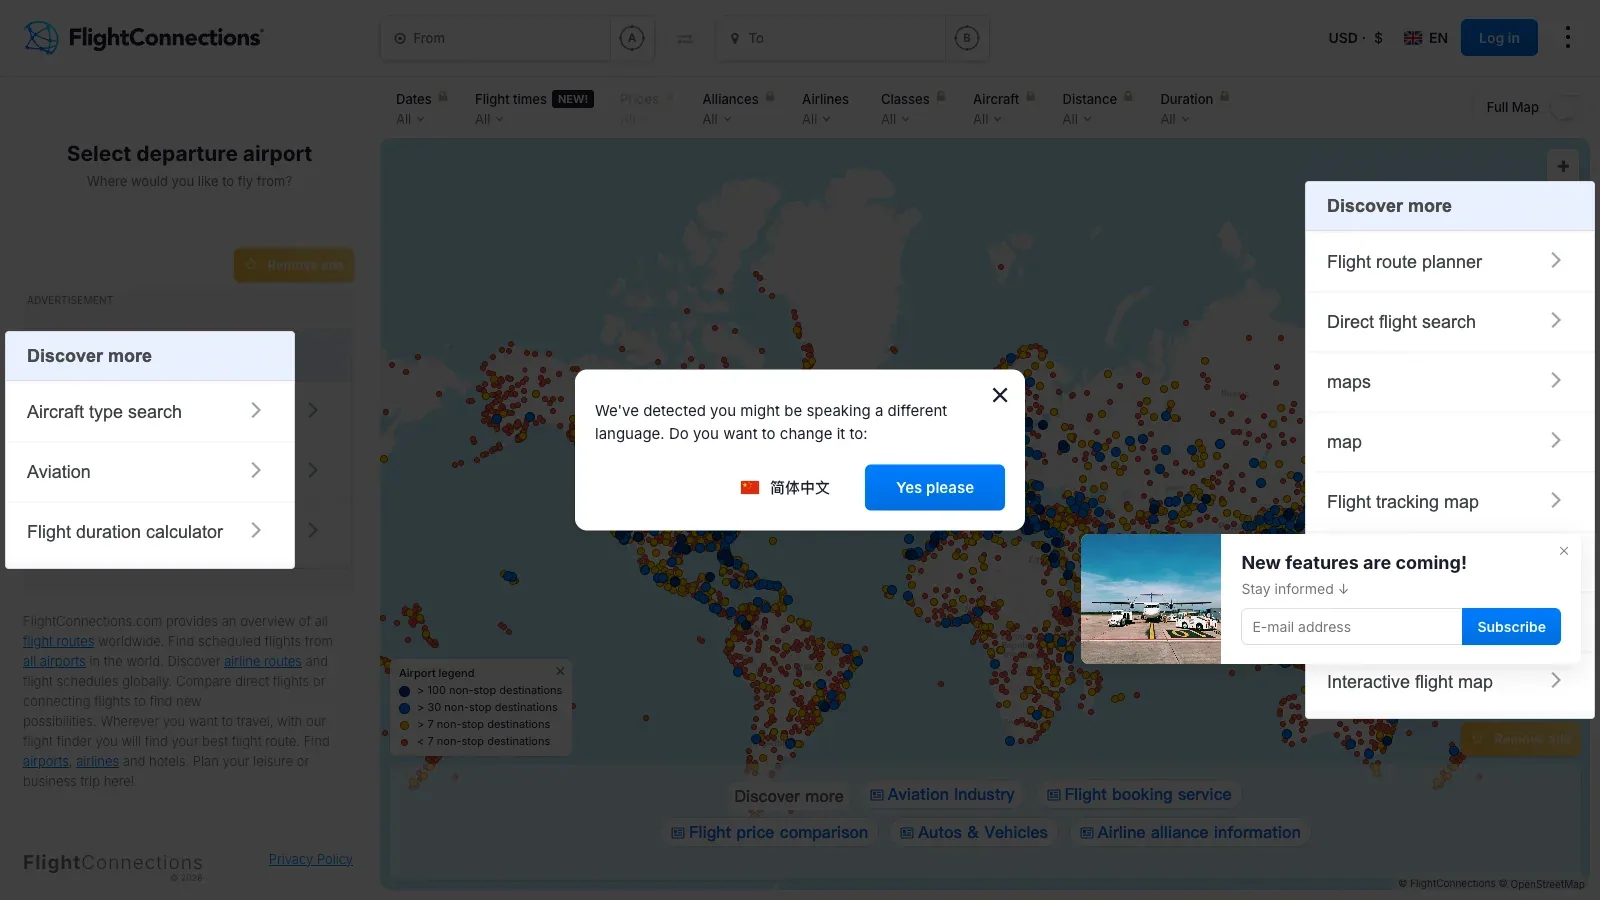Click lock icon next to Alliances
Screen dimensions: 1600x900
tap(770, 97)
